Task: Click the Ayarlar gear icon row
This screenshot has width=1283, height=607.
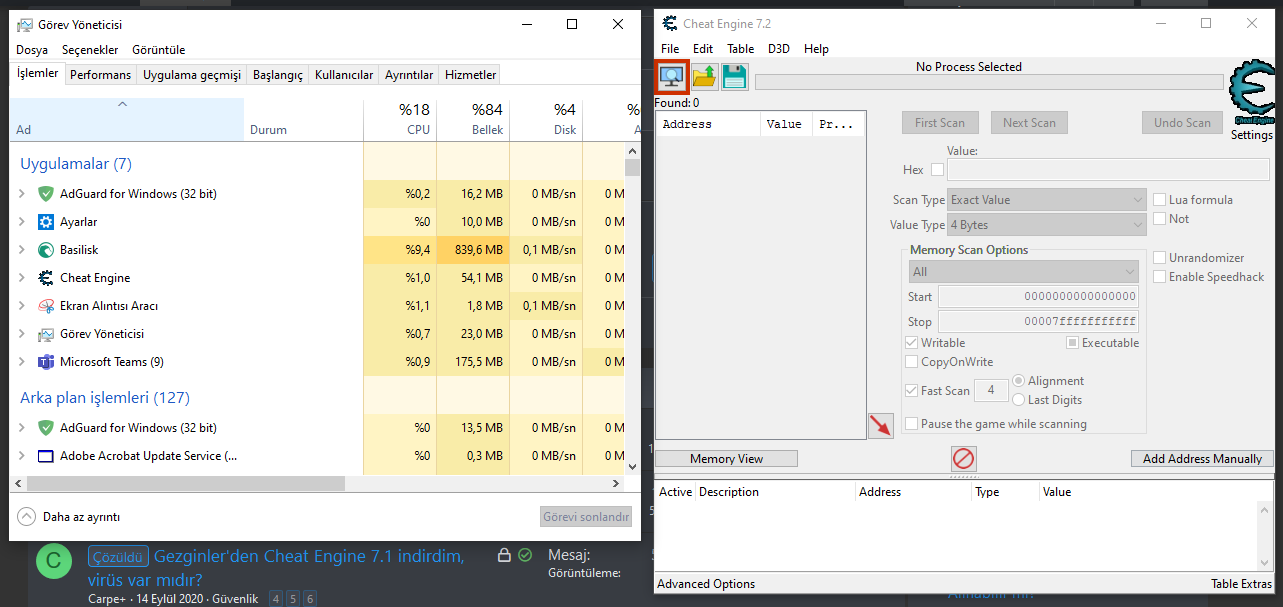Action: point(45,222)
